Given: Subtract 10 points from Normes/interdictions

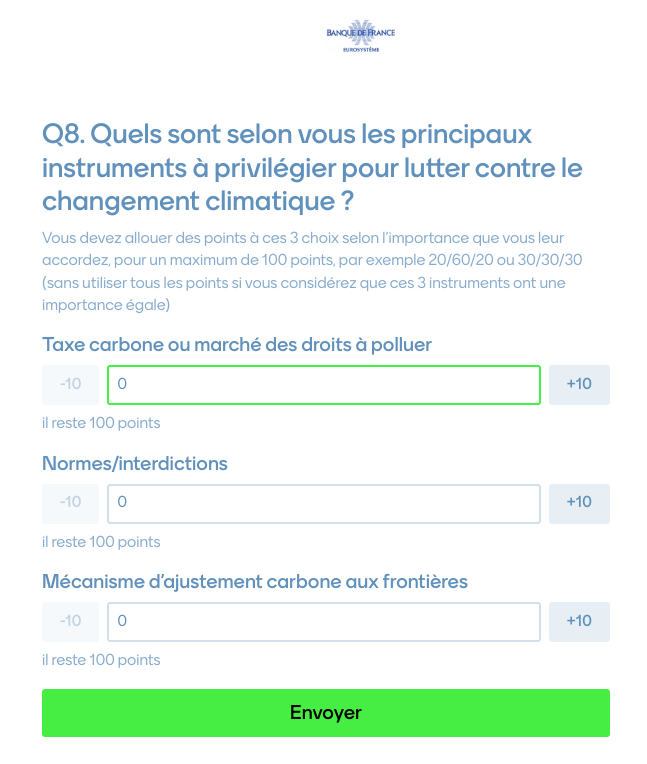Looking at the screenshot, I should tap(70, 503).
